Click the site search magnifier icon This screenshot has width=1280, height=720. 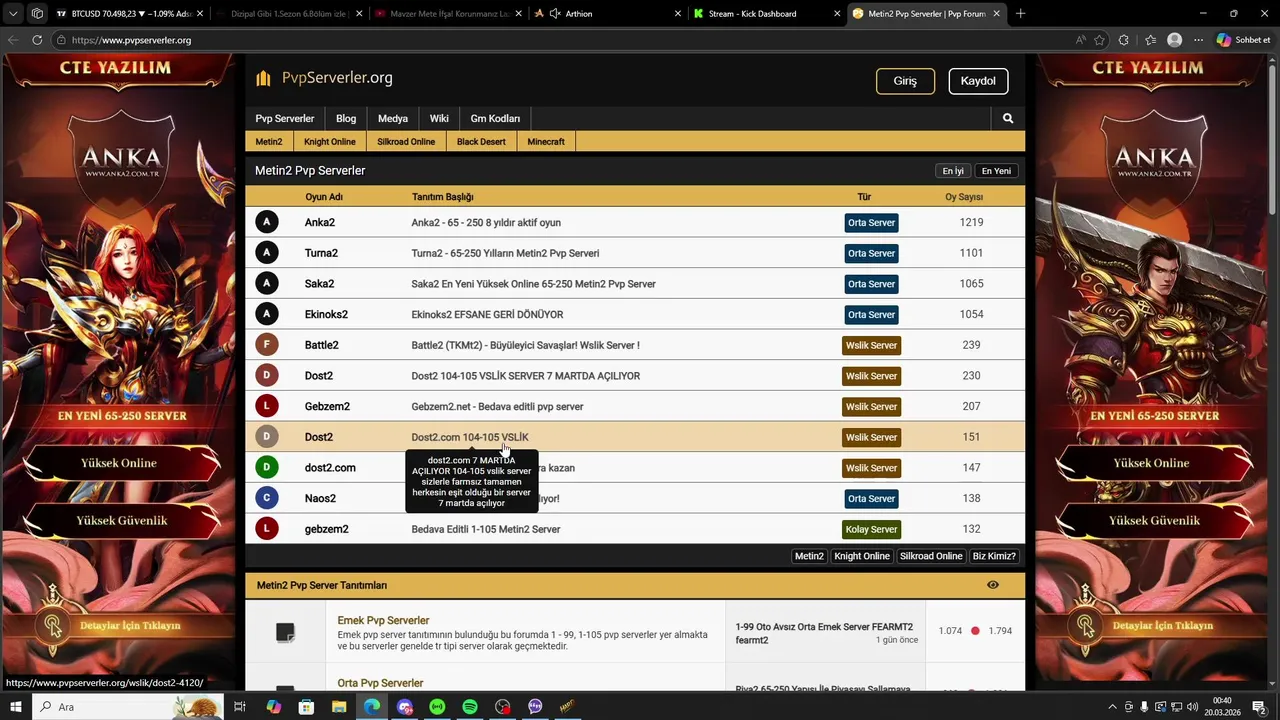pyautogui.click(x=1007, y=118)
